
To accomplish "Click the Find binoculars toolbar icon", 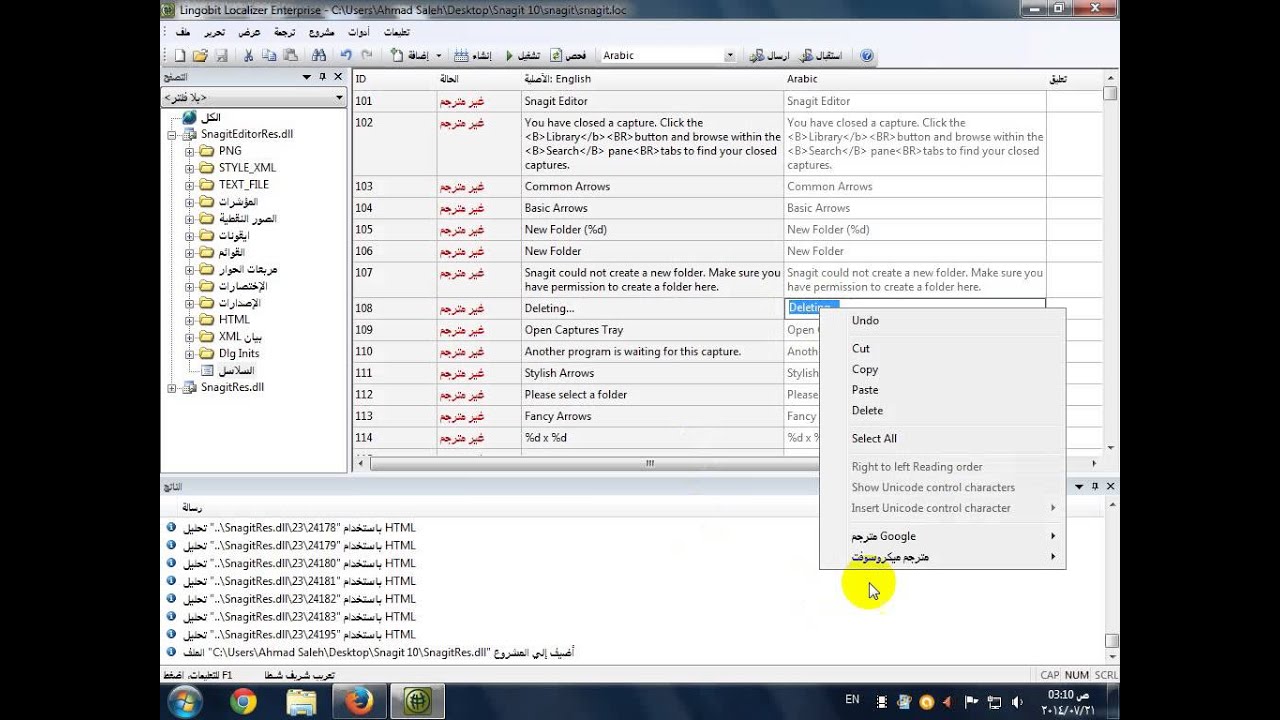I will pyautogui.click(x=319, y=56).
